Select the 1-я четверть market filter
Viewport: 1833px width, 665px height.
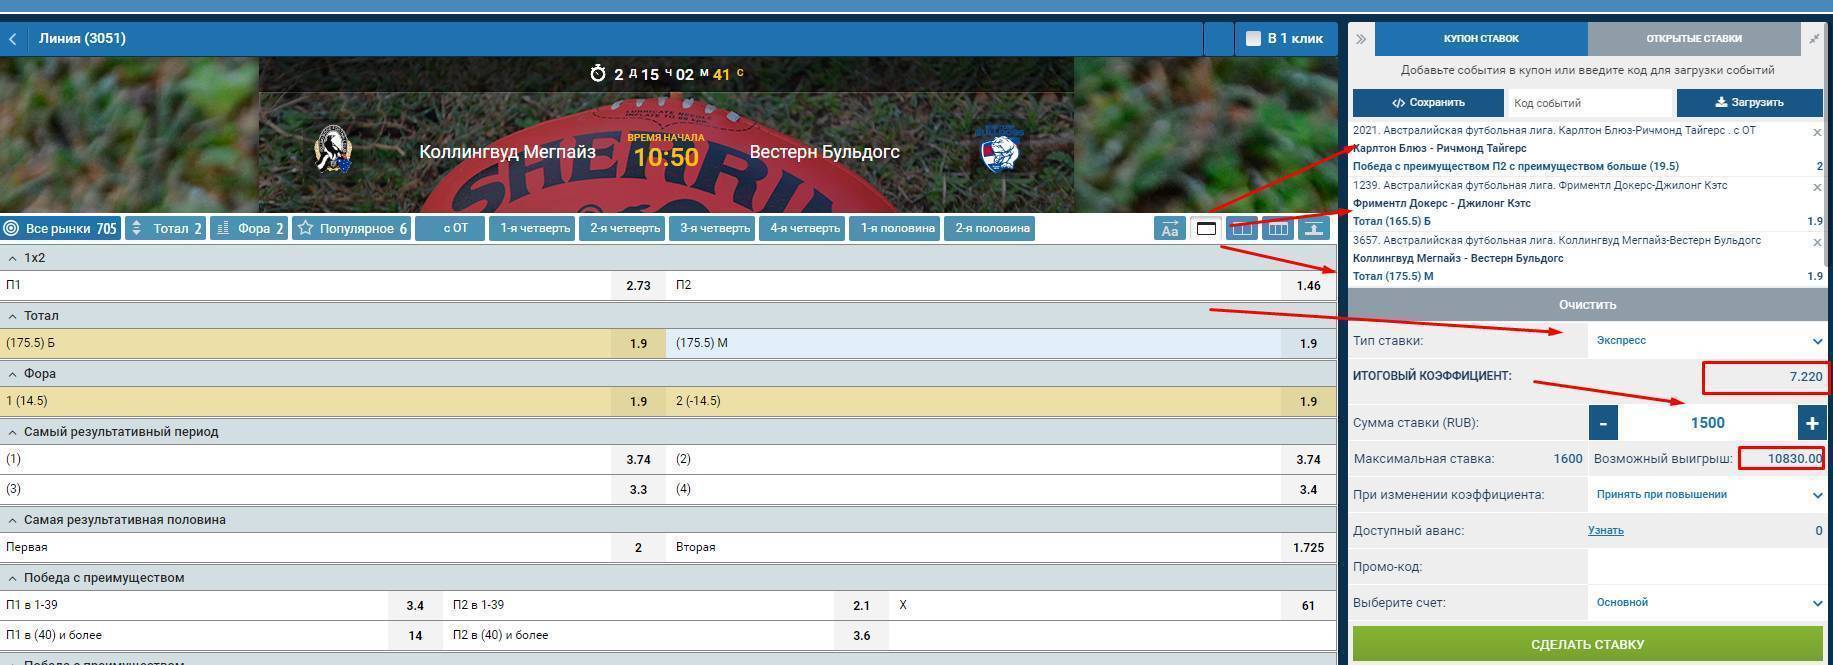click(535, 229)
